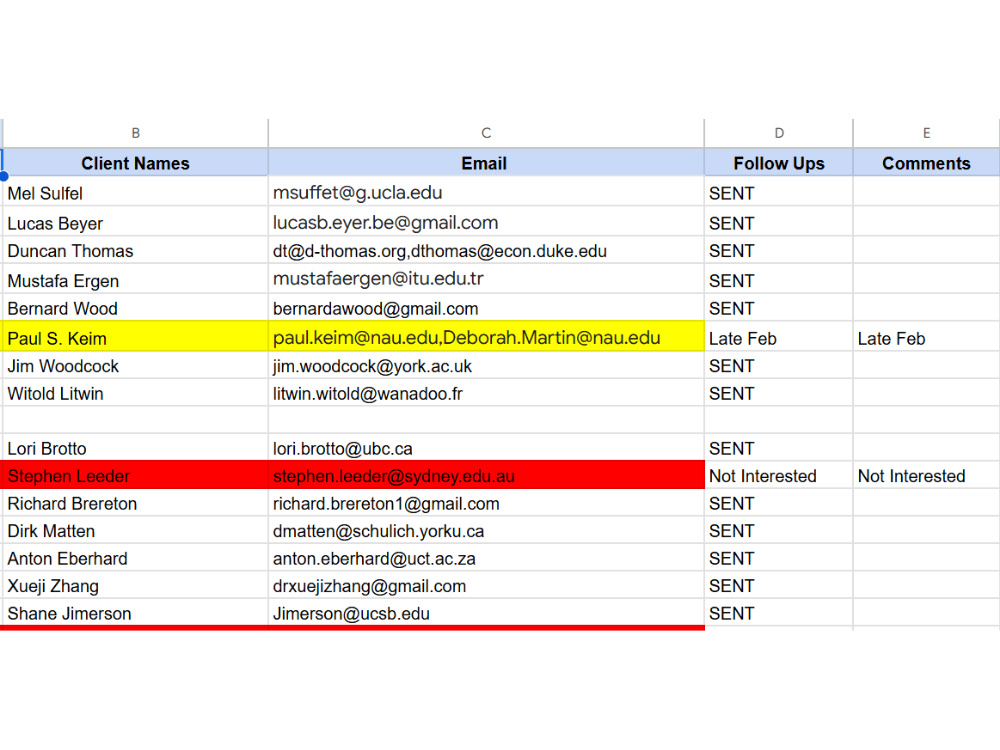Select the lori.brotto@ubc.ca cell
Viewport: 1000px width, 750px height.
click(486, 447)
